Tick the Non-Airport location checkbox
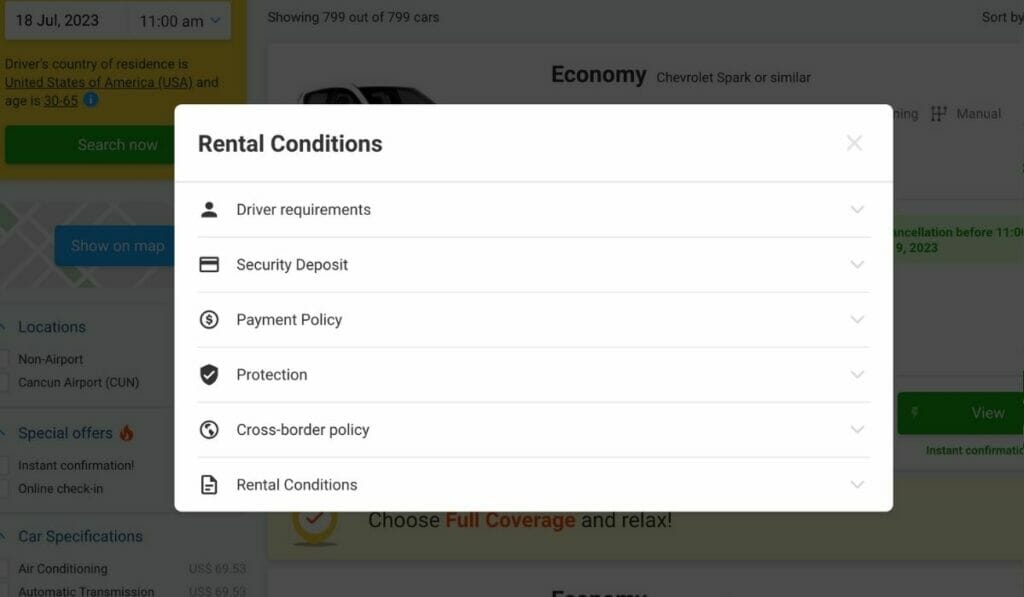Image resolution: width=1024 pixels, height=597 pixels. point(5,359)
